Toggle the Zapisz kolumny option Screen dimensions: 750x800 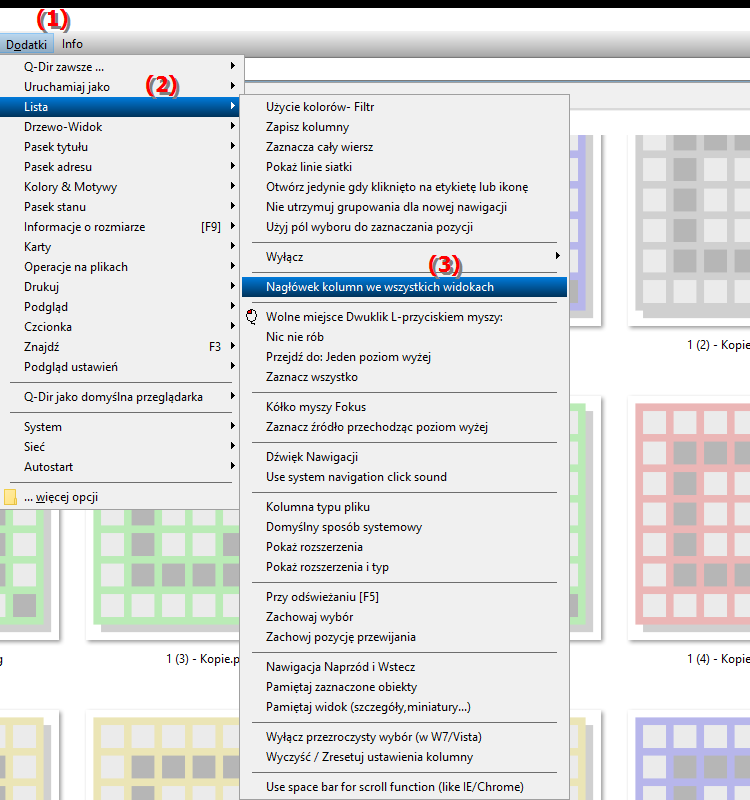404,127
